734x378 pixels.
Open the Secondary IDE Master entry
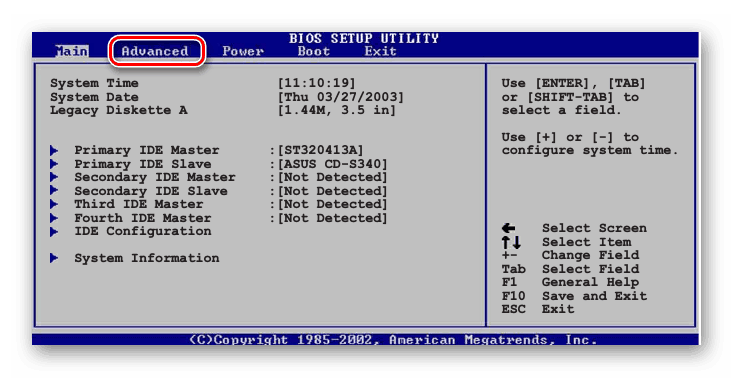pyautogui.click(x=155, y=177)
